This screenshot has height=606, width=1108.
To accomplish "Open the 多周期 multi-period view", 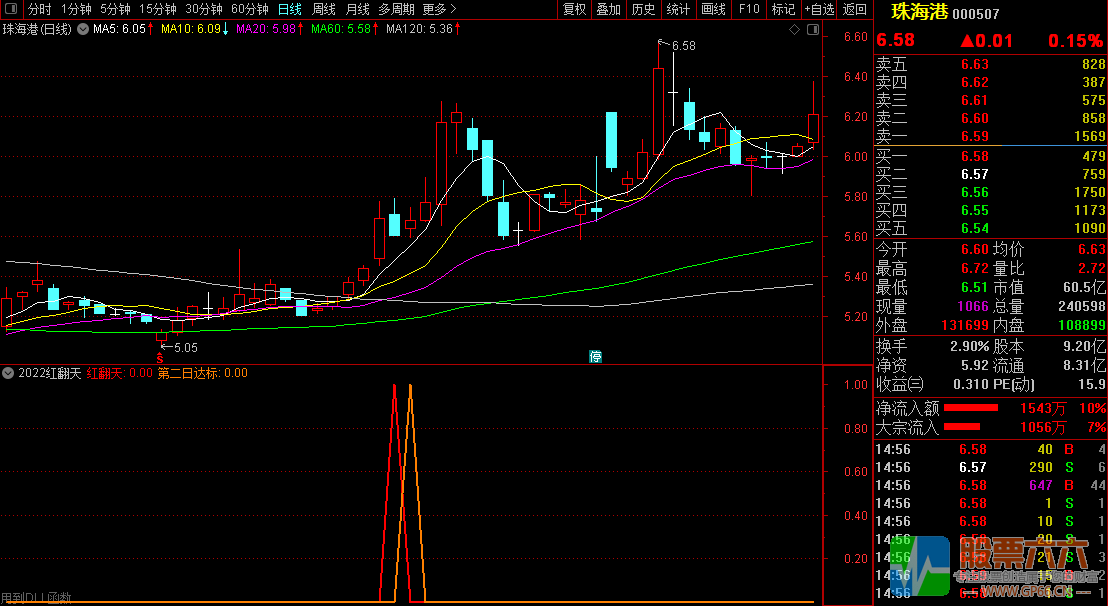I will (396, 9).
